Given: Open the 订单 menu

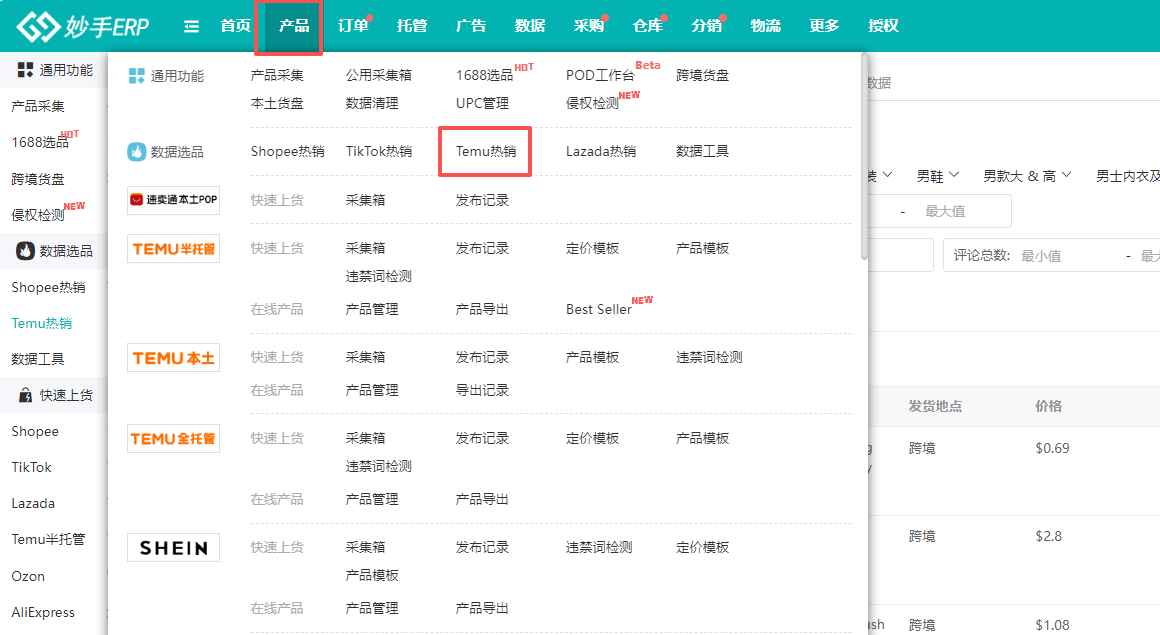Looking at the screenshot, I should tap(353, 26).
